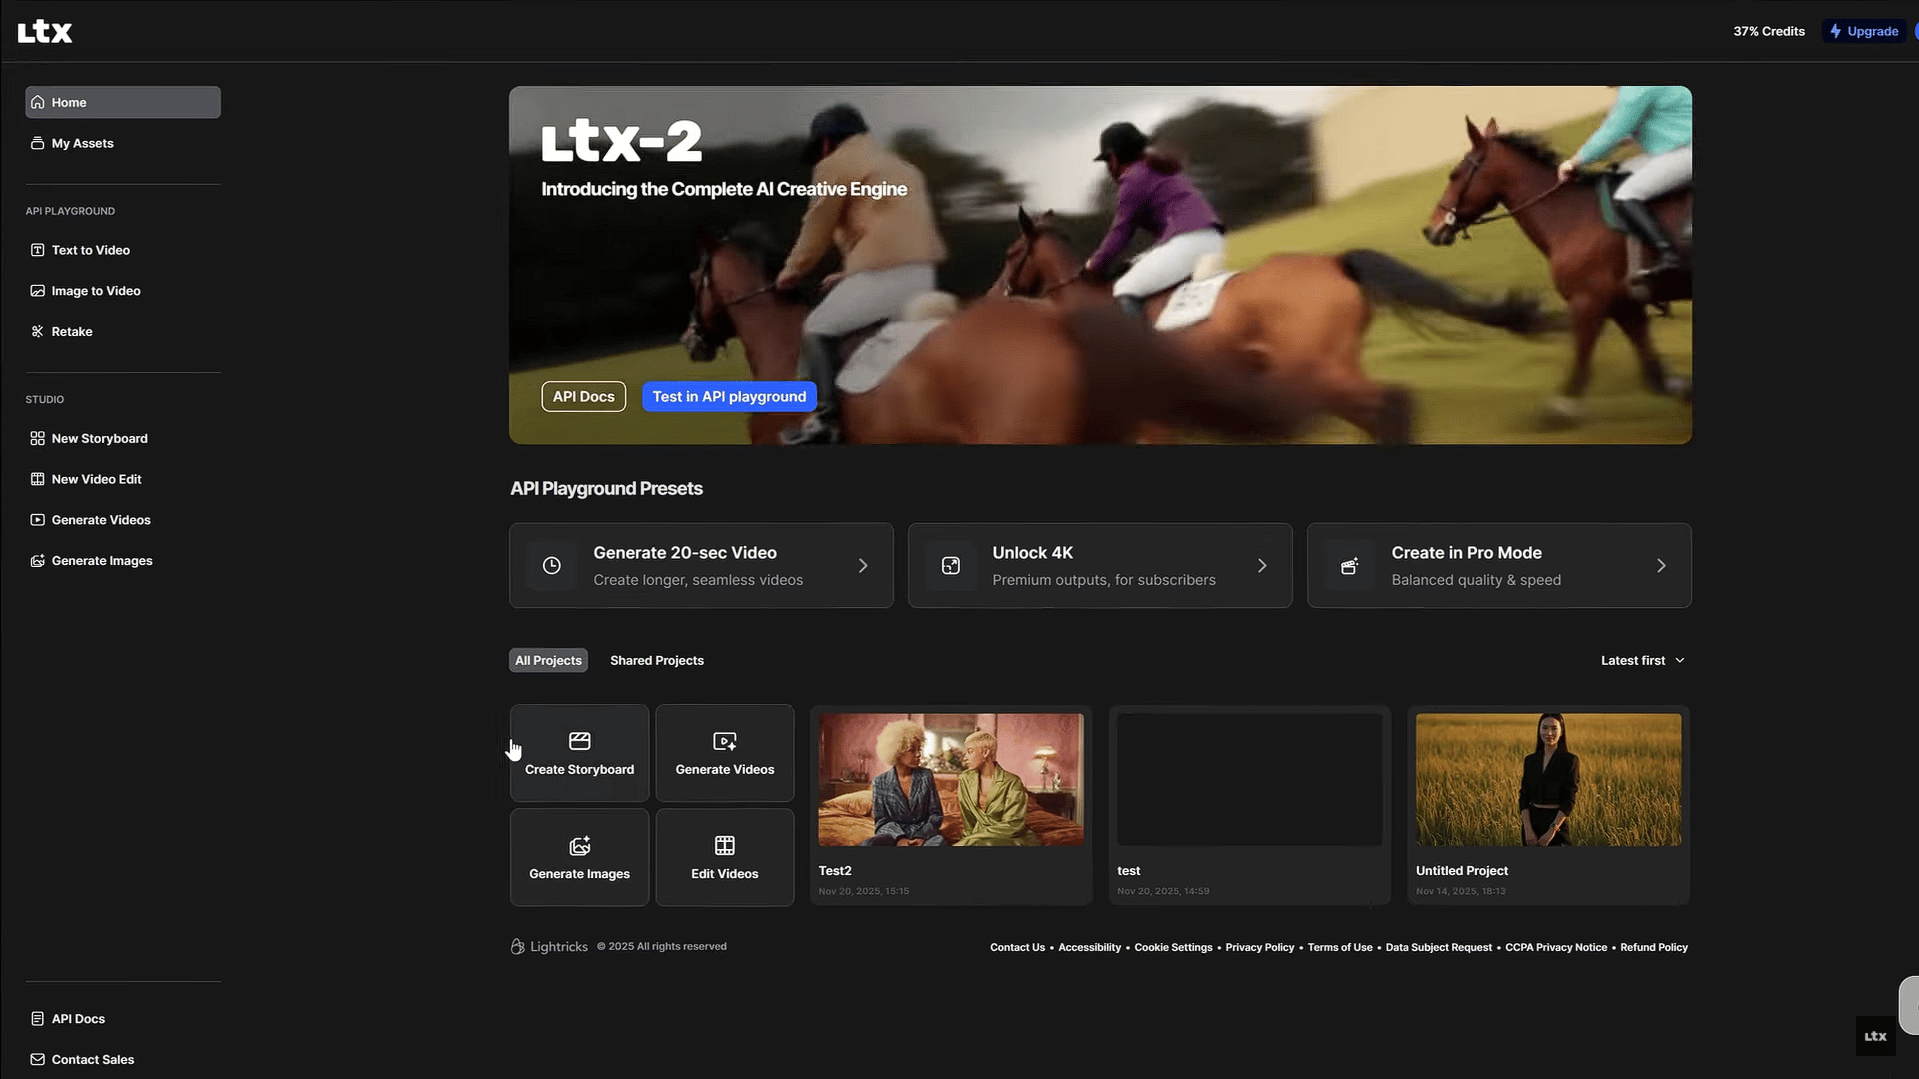
Task: Select New Video Edit label in sidebar
Action: 97,480
